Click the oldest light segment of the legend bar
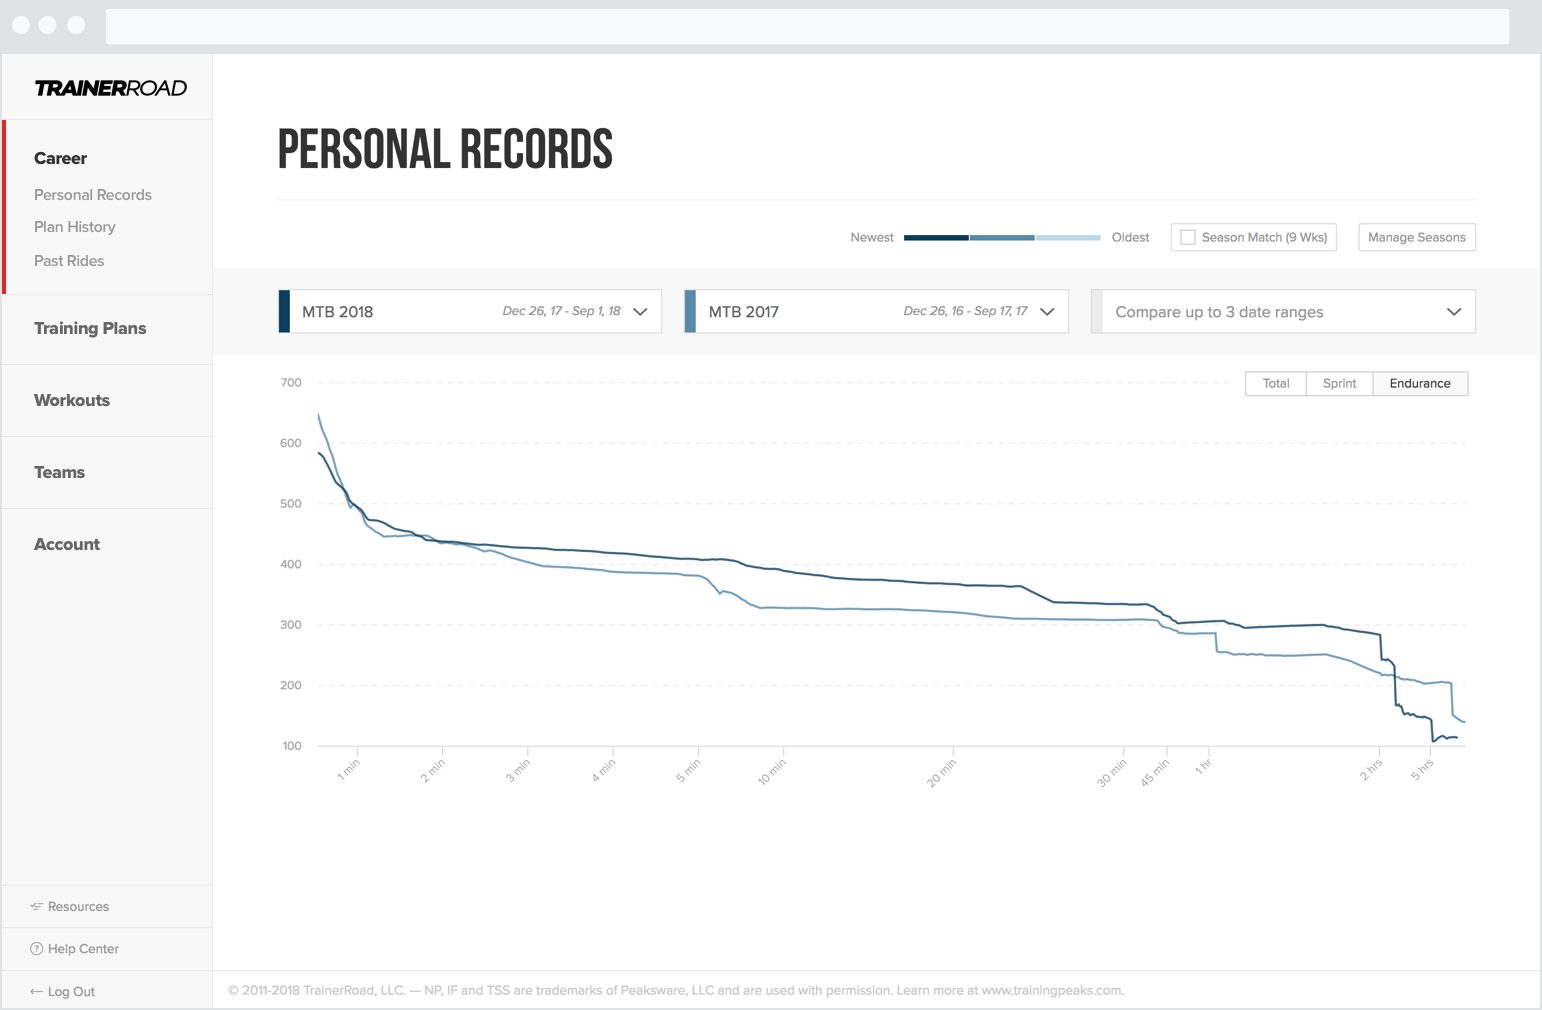The image size is (1542, 1010). point(1068,238)
